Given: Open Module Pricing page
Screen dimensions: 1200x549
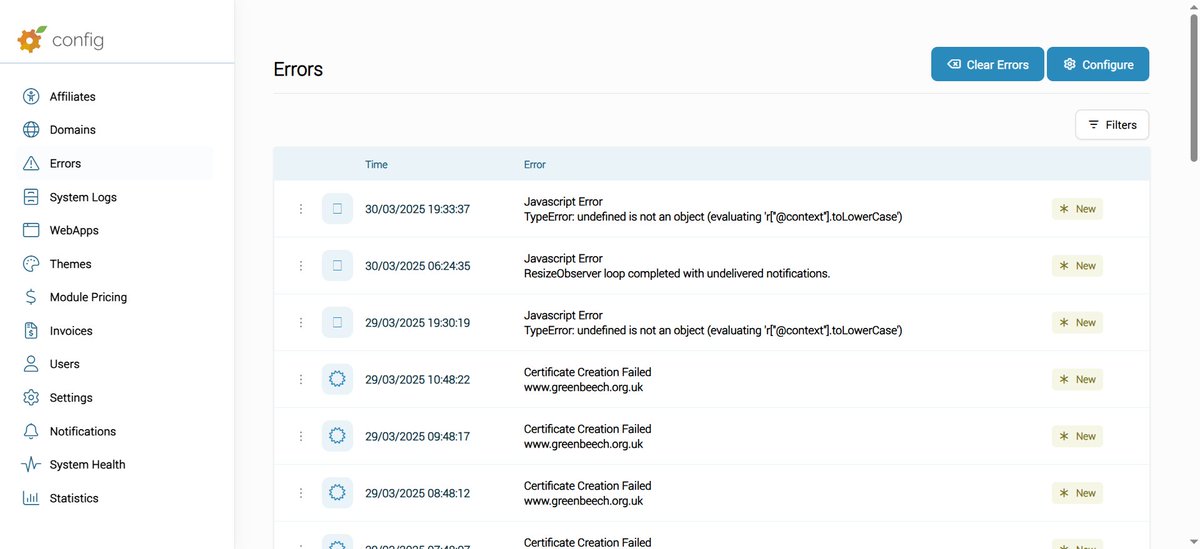Looking at the screenshot, I should coord(117,298).
